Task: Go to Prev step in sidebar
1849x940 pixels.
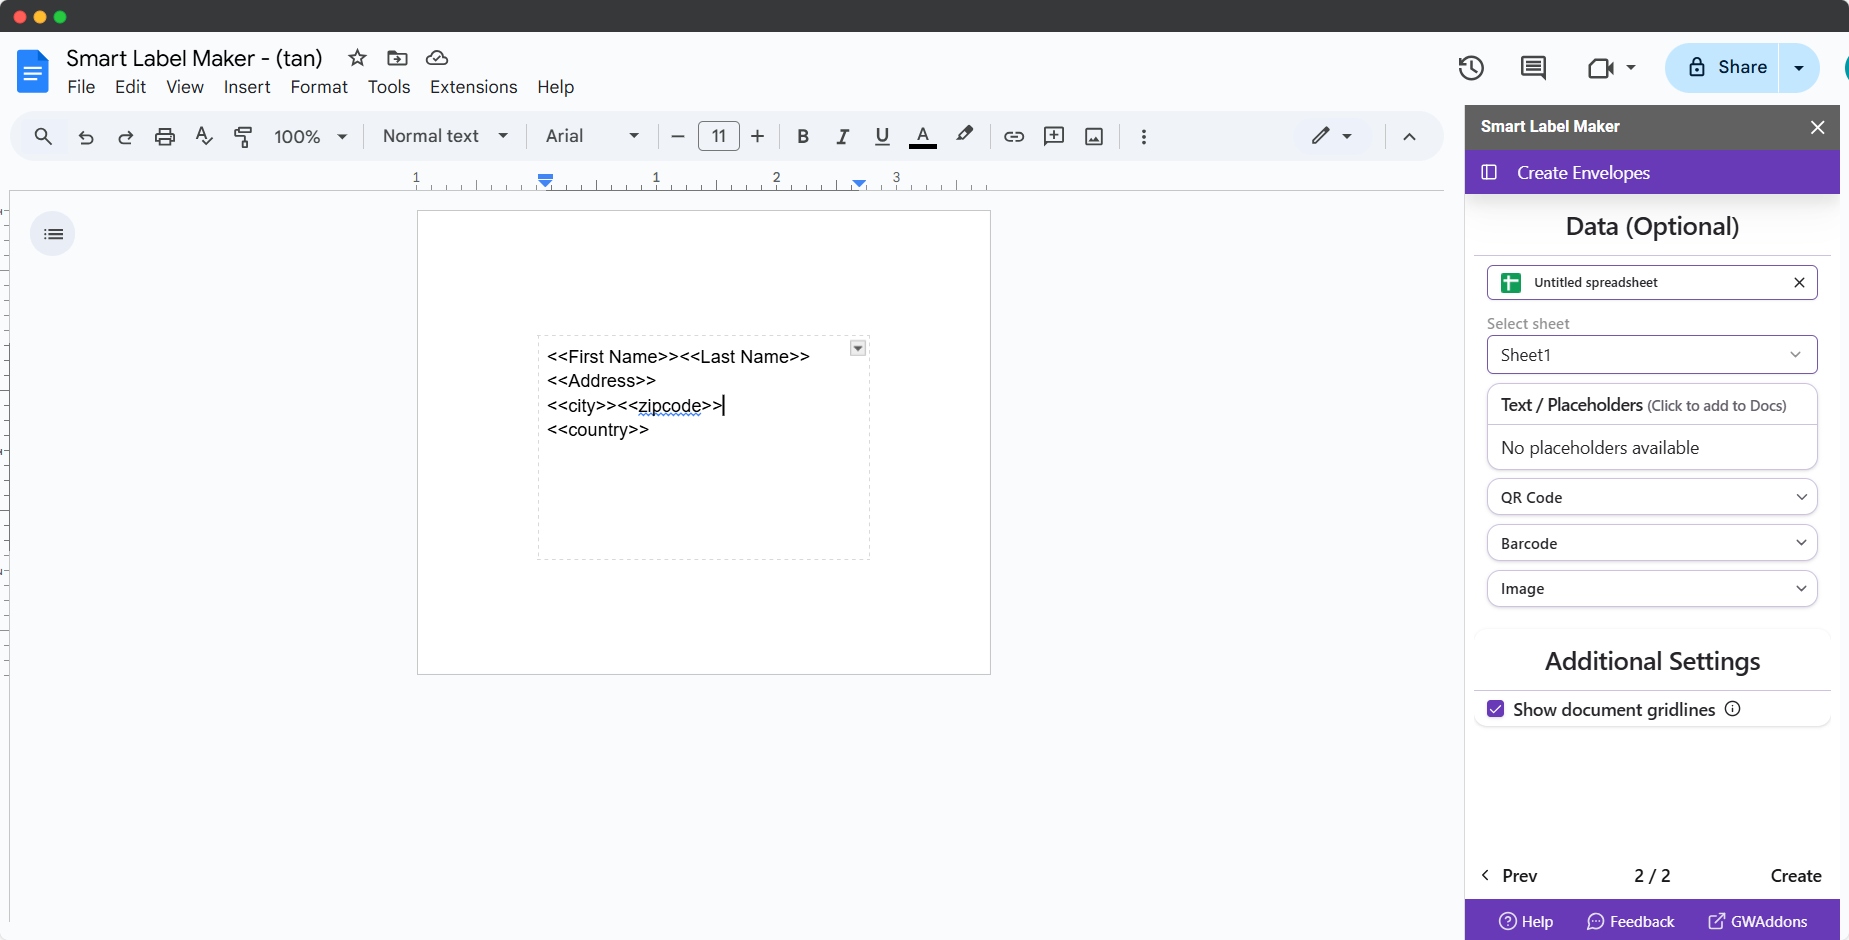Action: [1509, 876]
